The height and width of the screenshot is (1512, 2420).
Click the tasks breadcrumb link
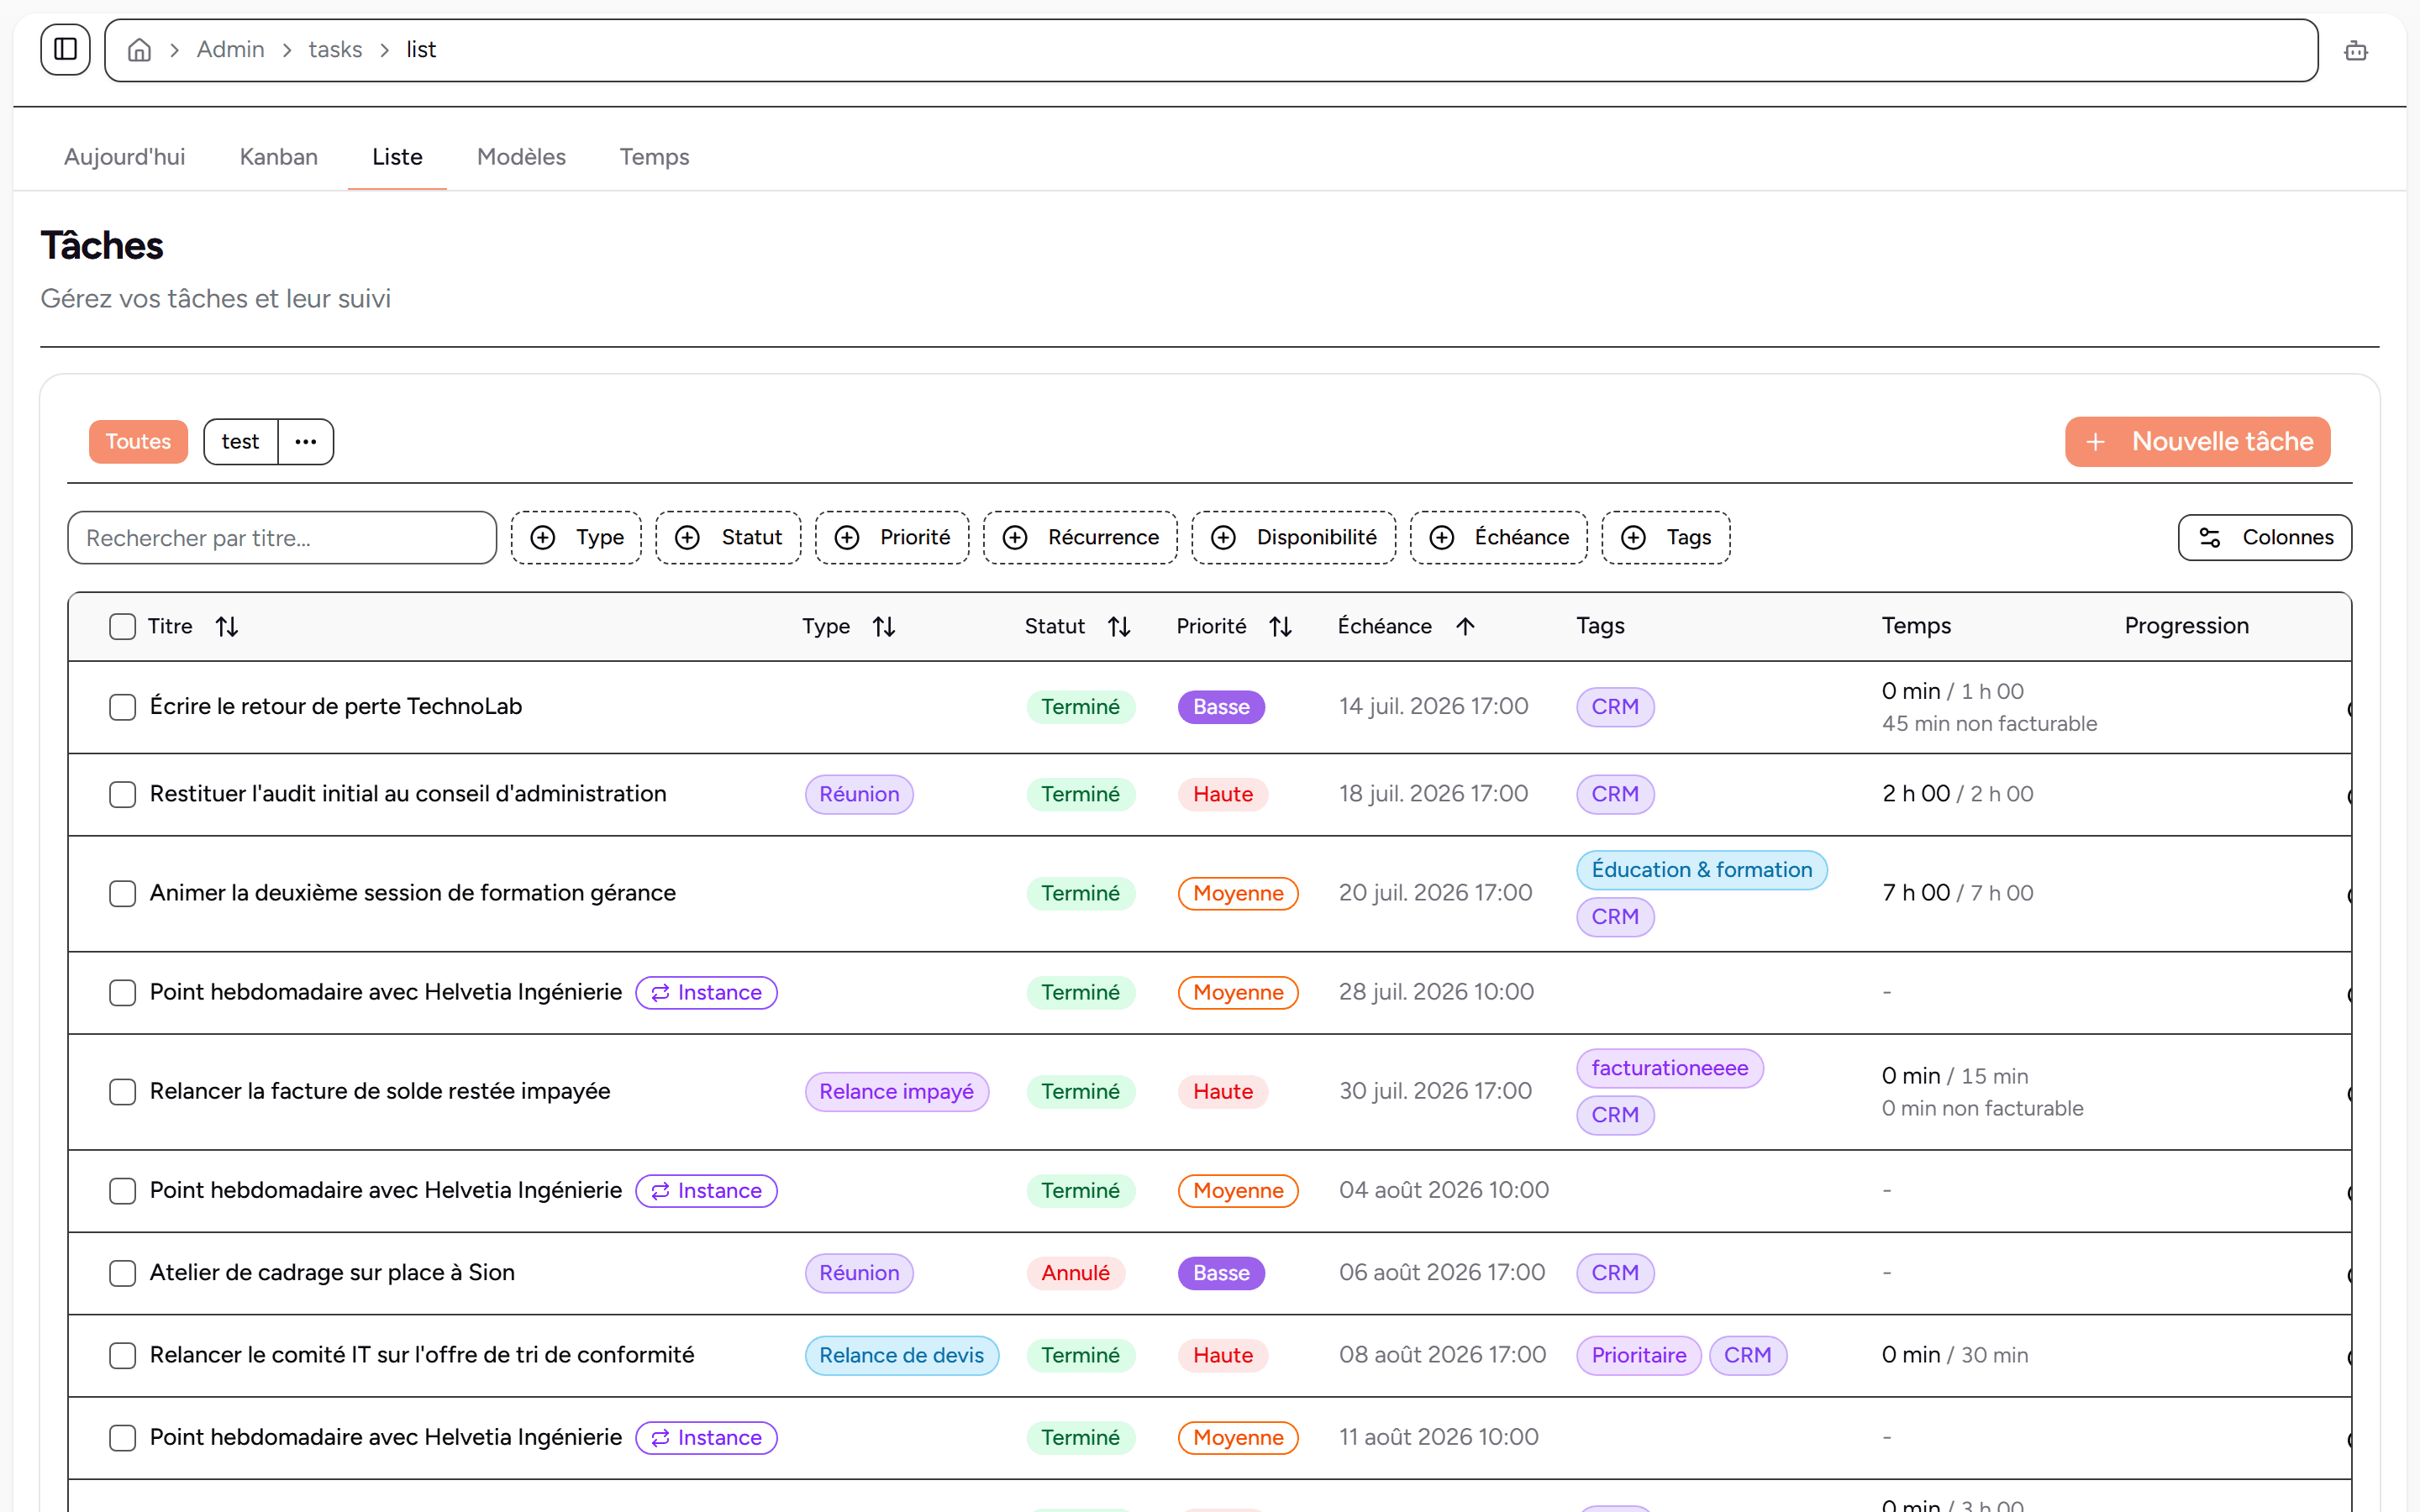(x=335, y=50)
